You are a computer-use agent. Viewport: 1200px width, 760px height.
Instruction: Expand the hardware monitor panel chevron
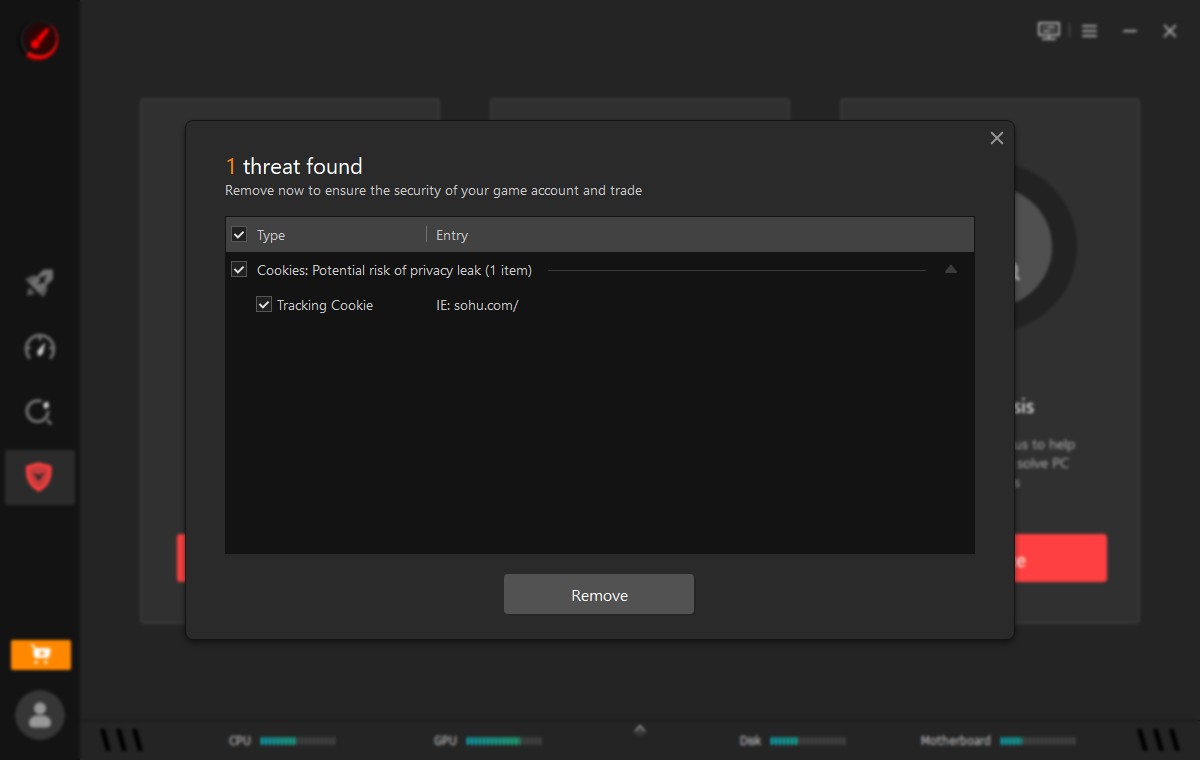640,729
